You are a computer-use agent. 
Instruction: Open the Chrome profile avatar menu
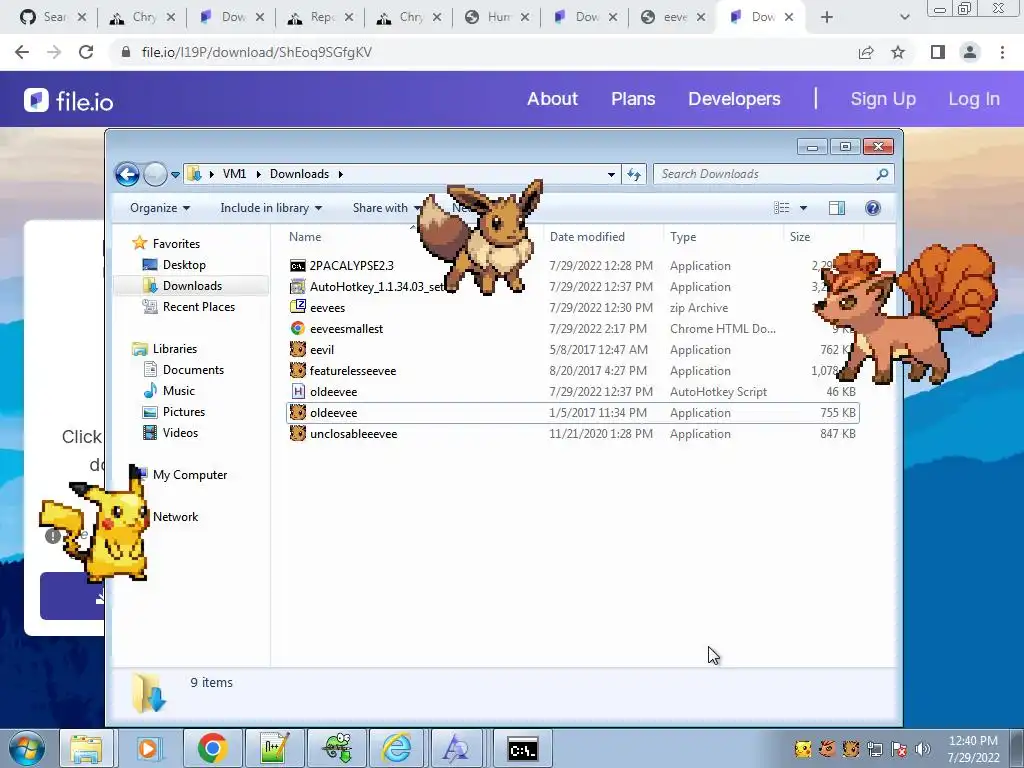[970, 52]
